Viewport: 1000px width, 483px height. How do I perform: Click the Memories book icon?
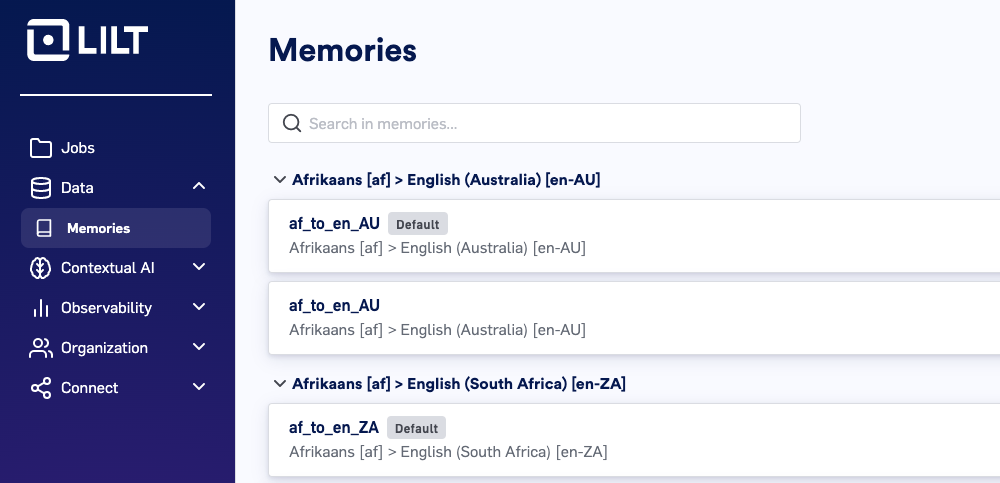pyautogui.click(x=44, y=228)
